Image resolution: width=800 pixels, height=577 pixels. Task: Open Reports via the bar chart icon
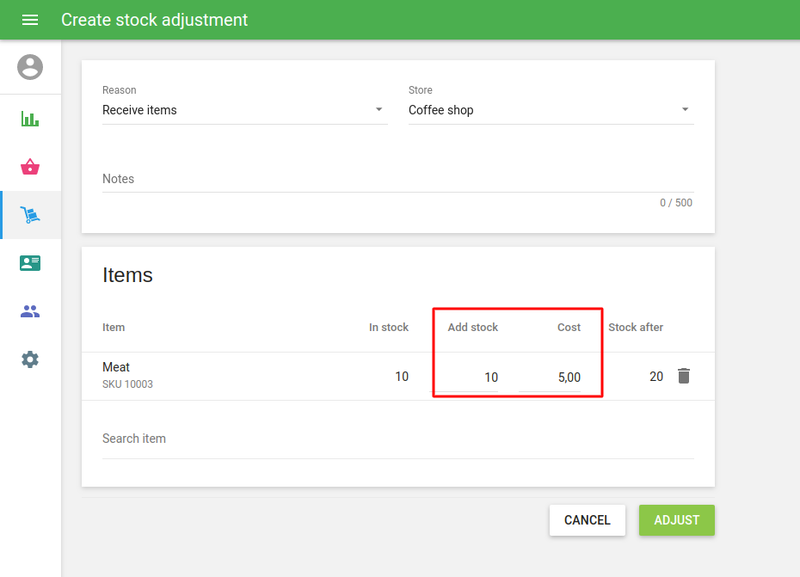pos(30,119)
